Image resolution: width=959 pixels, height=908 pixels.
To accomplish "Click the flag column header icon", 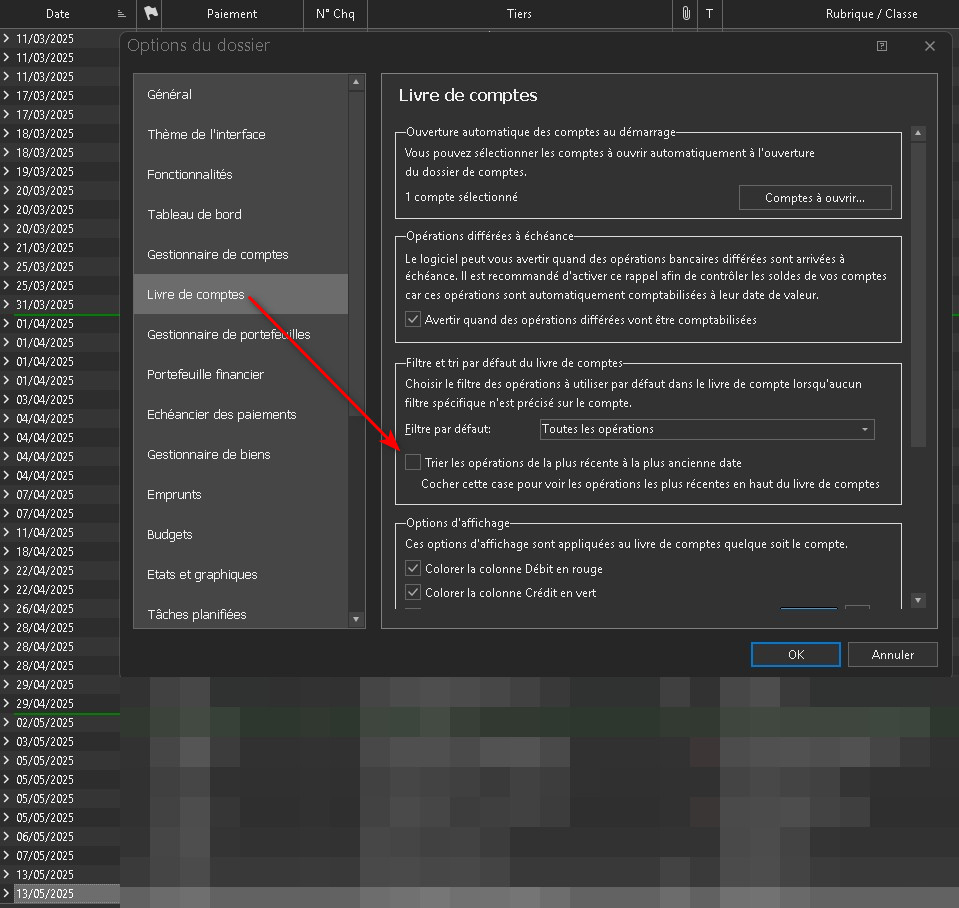I will pyautogui.click(x=150, y=13).
